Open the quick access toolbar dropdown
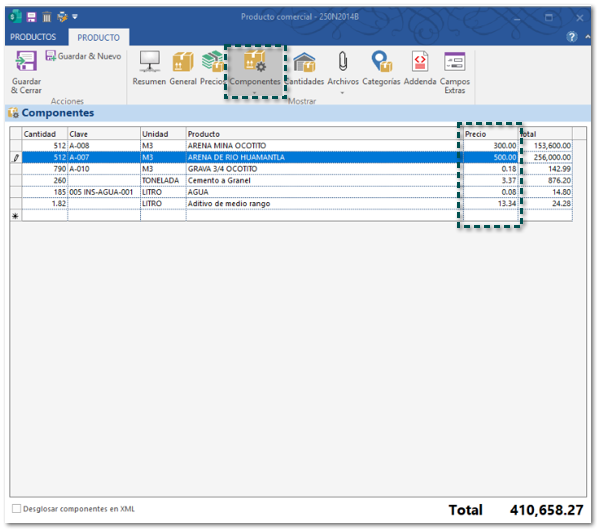This screenshot has height=532, width=600. [x=75, y=17]
